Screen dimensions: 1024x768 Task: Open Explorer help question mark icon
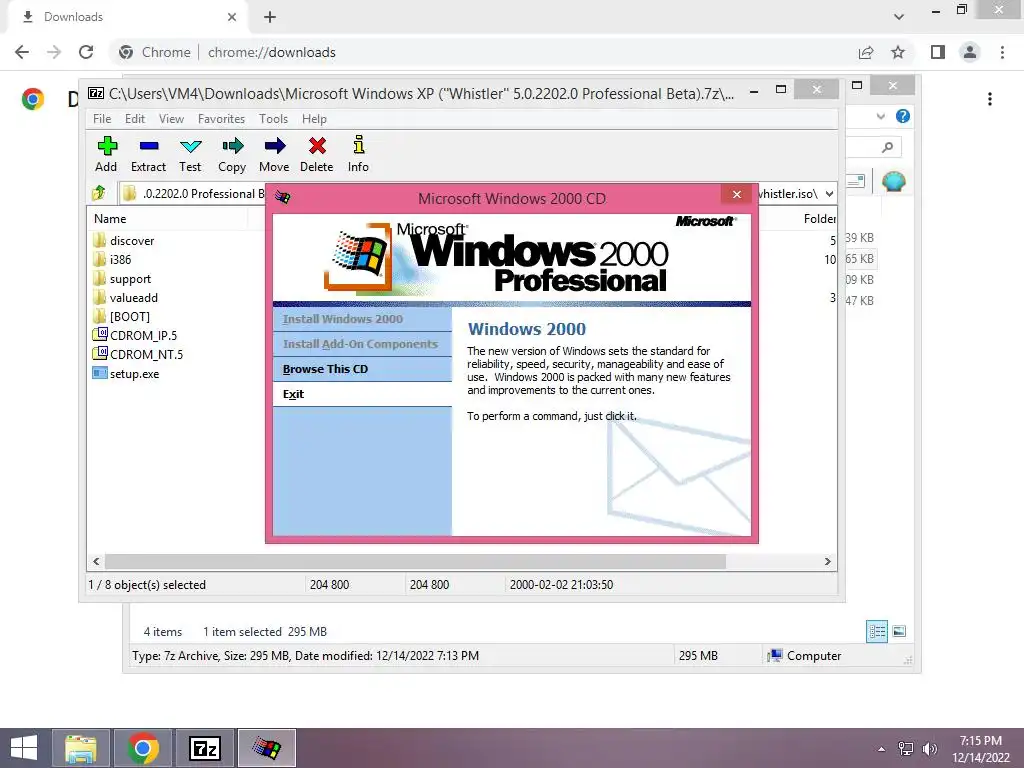pyautogui.click(x=903, y=116)
